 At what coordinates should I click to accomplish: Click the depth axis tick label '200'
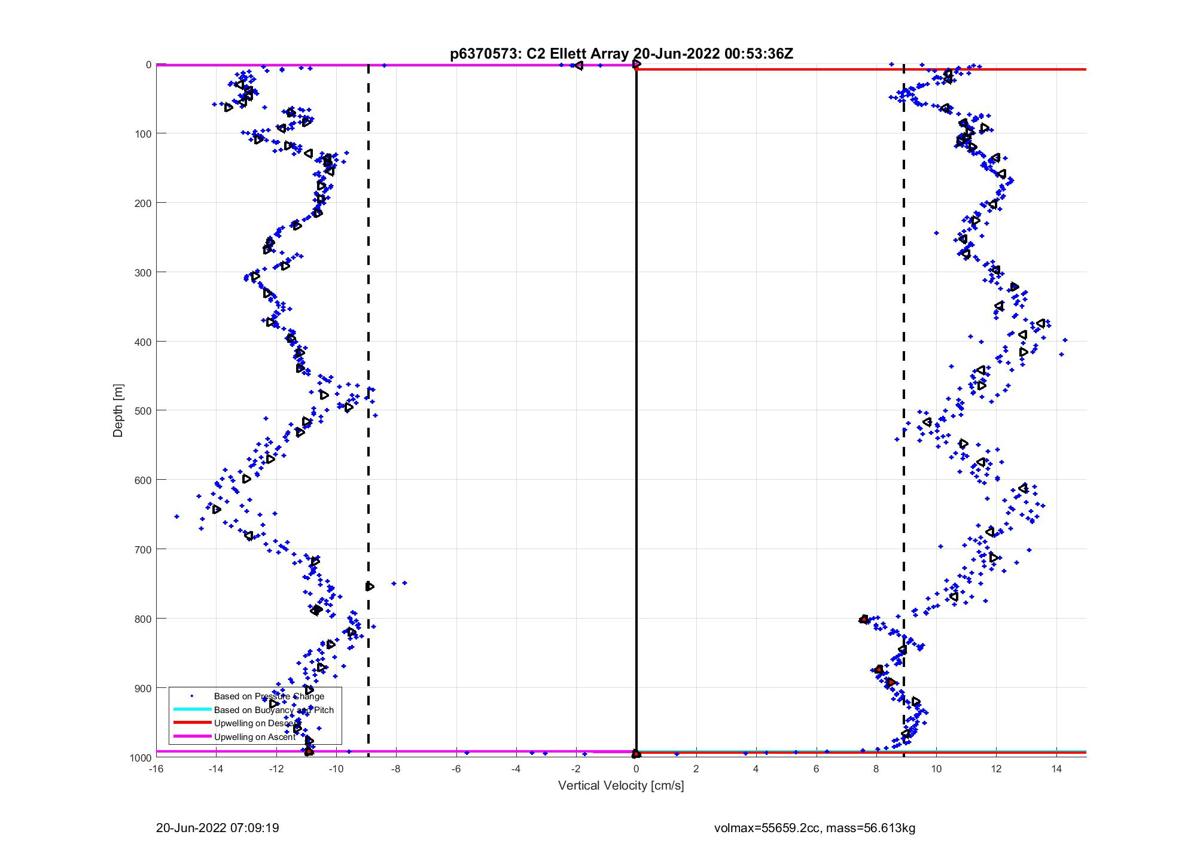tap(142, 203)
